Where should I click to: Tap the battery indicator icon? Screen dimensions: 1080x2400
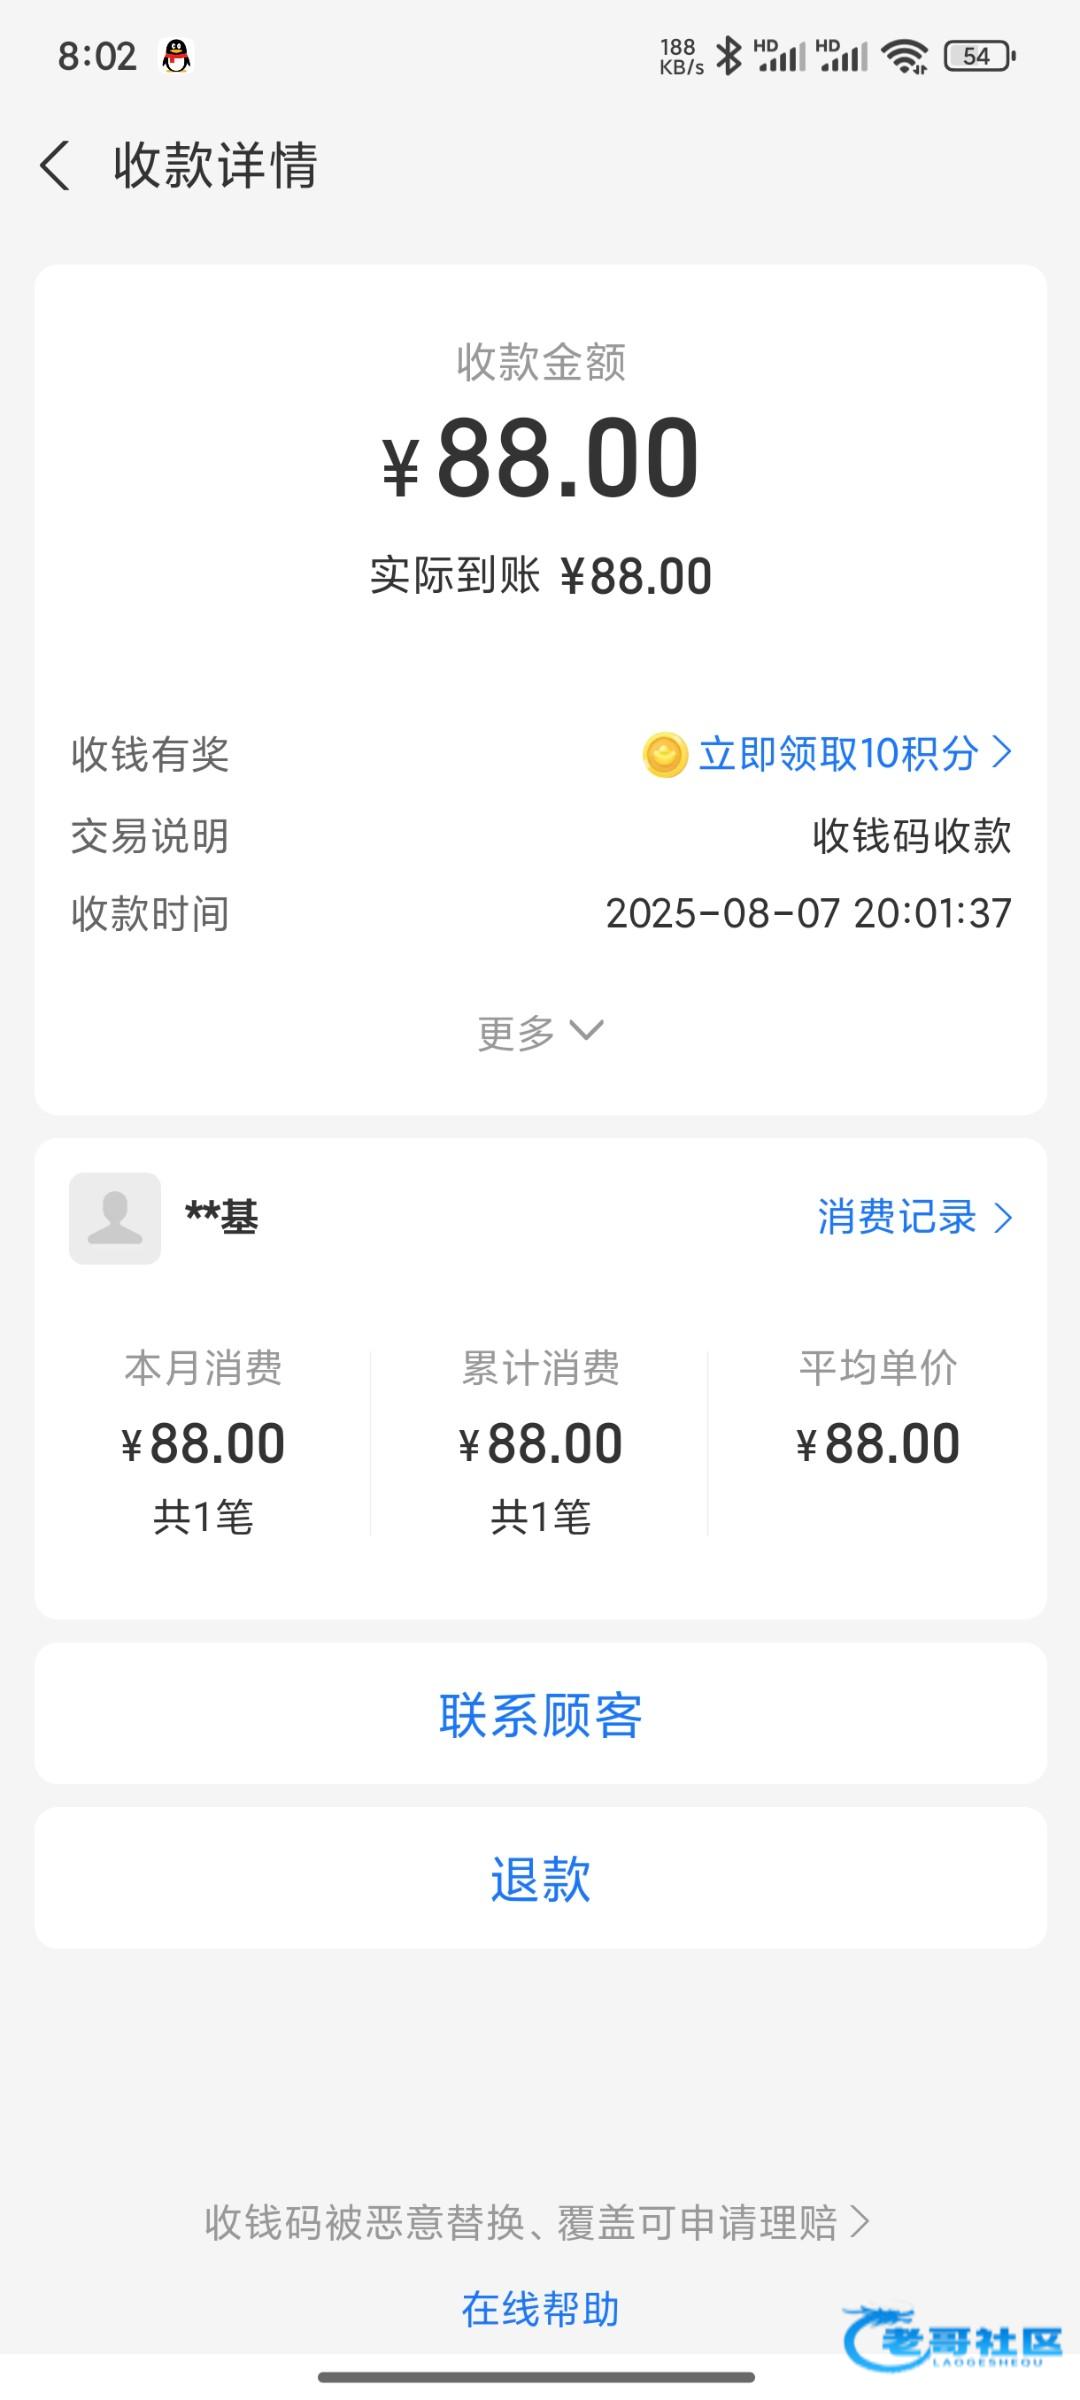click(x=979, y=56)
